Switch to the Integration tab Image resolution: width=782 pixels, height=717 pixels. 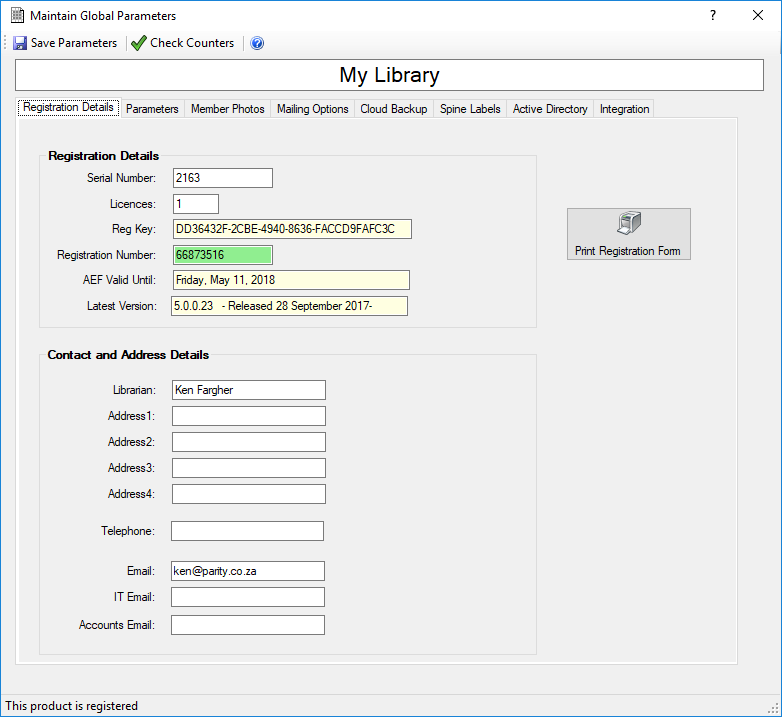624,109
